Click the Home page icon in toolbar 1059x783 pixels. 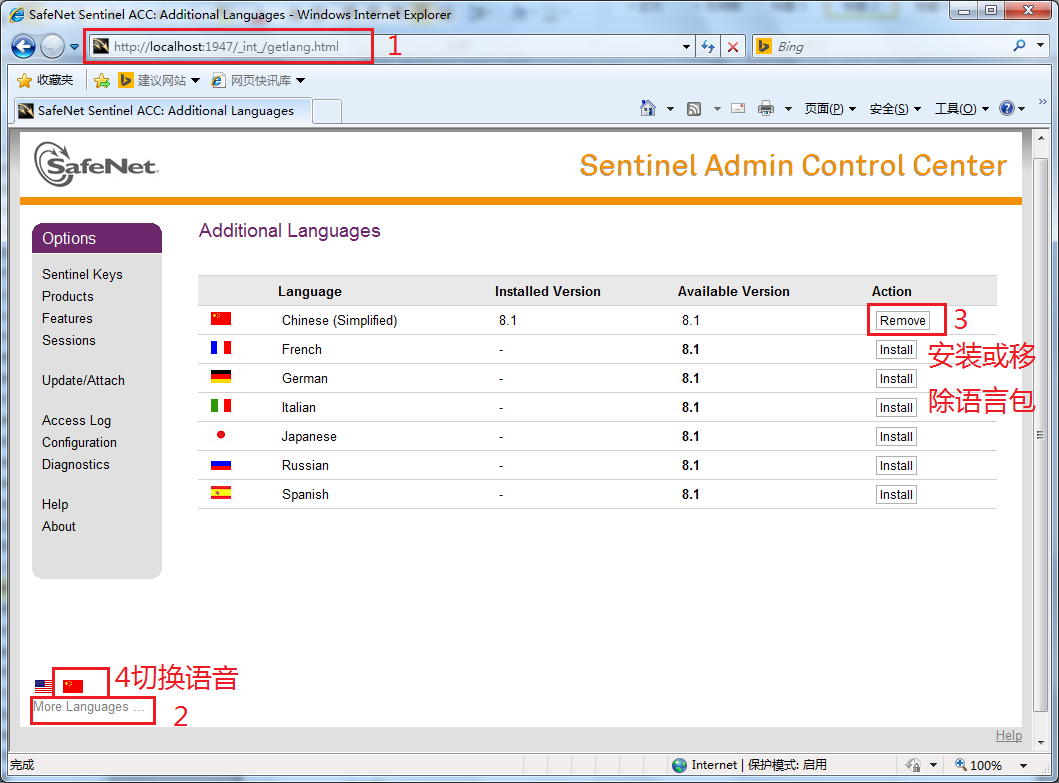[x=648, y=109]
